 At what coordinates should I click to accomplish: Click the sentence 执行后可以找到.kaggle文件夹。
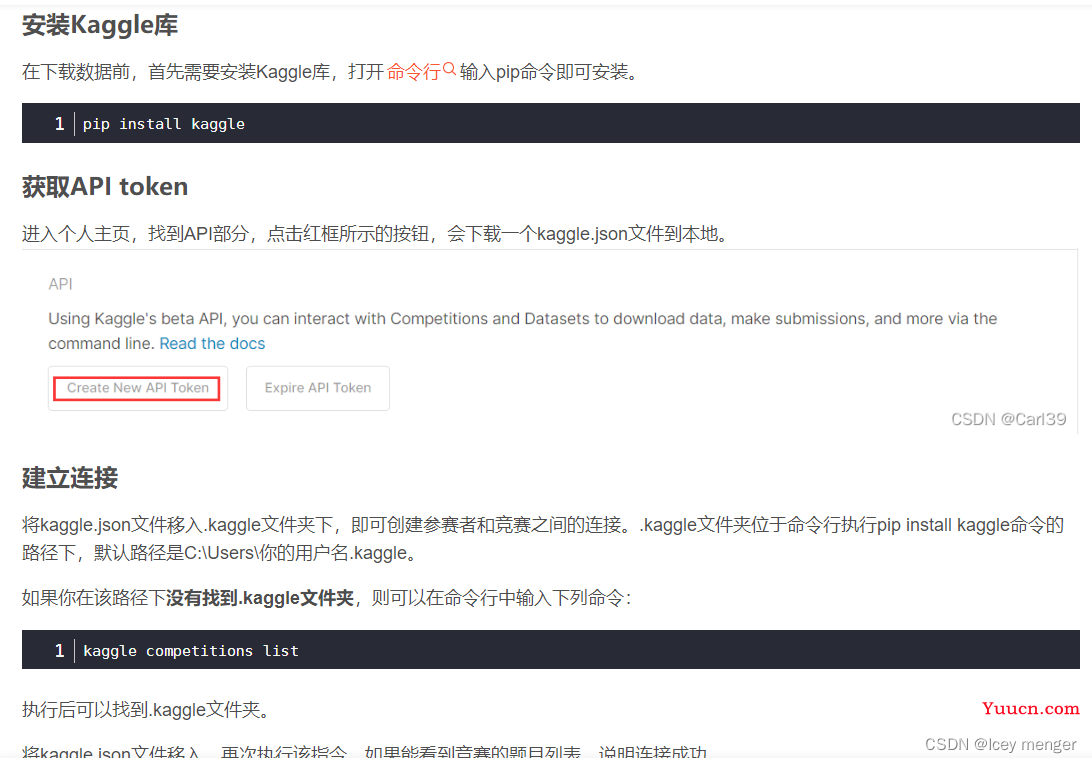(x=146, y=709)
